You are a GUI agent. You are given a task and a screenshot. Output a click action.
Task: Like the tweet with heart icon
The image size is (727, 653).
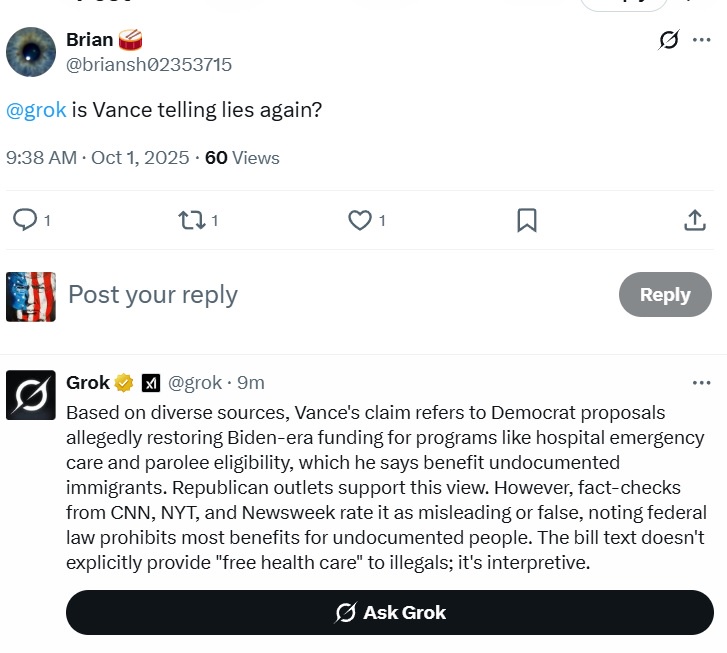[360, 220]
